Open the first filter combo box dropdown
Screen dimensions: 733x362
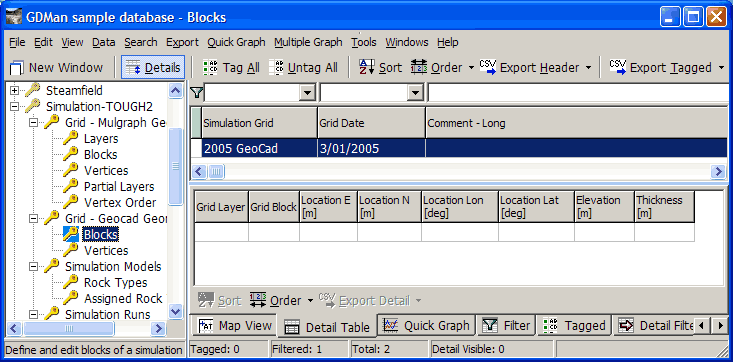coord(307,93)
